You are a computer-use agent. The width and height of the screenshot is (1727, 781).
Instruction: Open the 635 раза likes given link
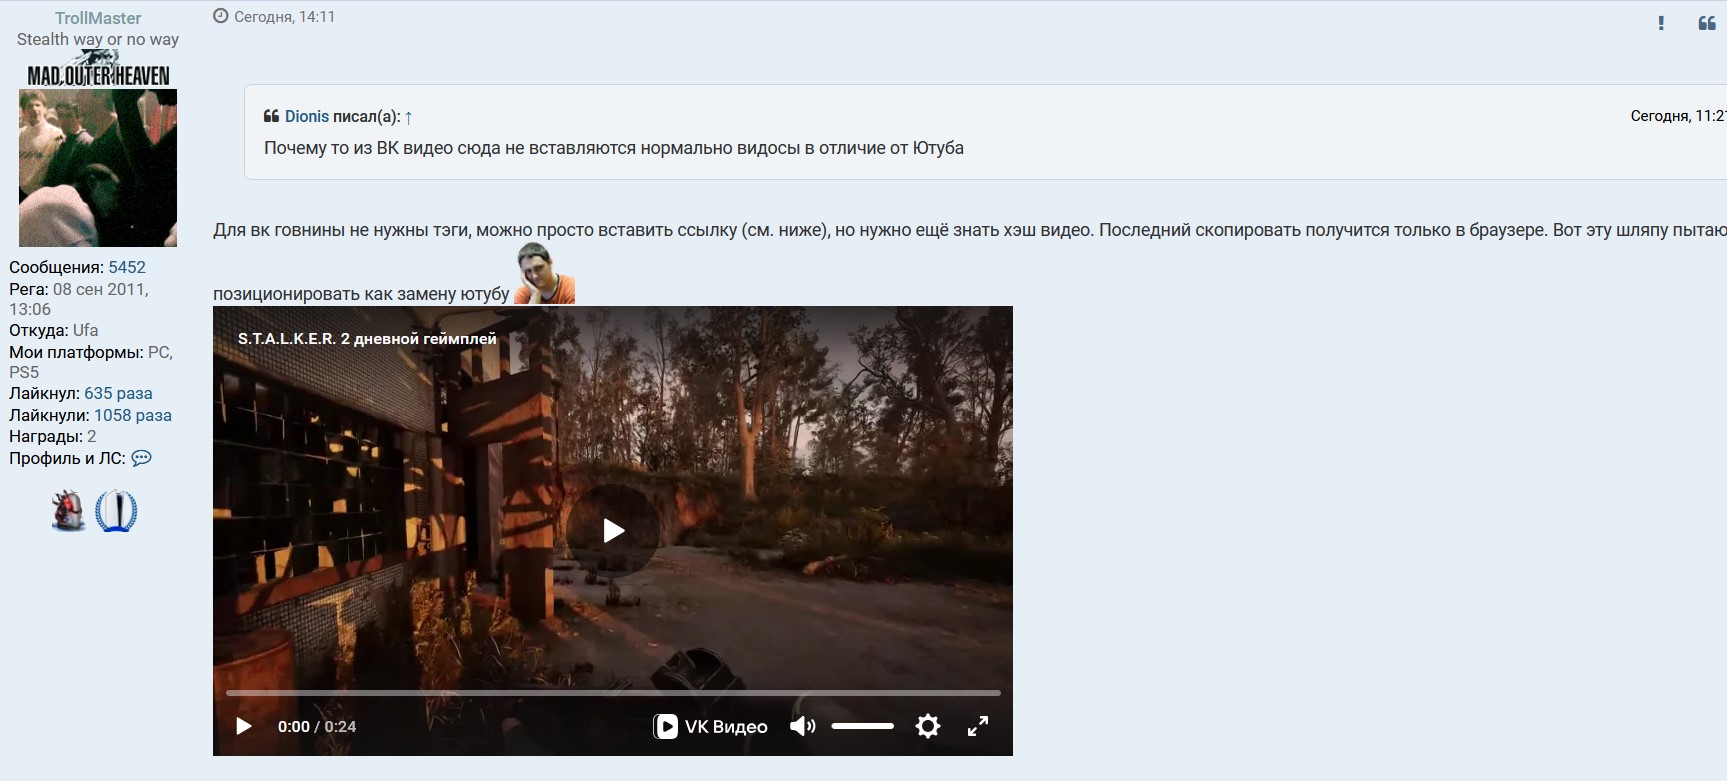[x=118, y=393]
